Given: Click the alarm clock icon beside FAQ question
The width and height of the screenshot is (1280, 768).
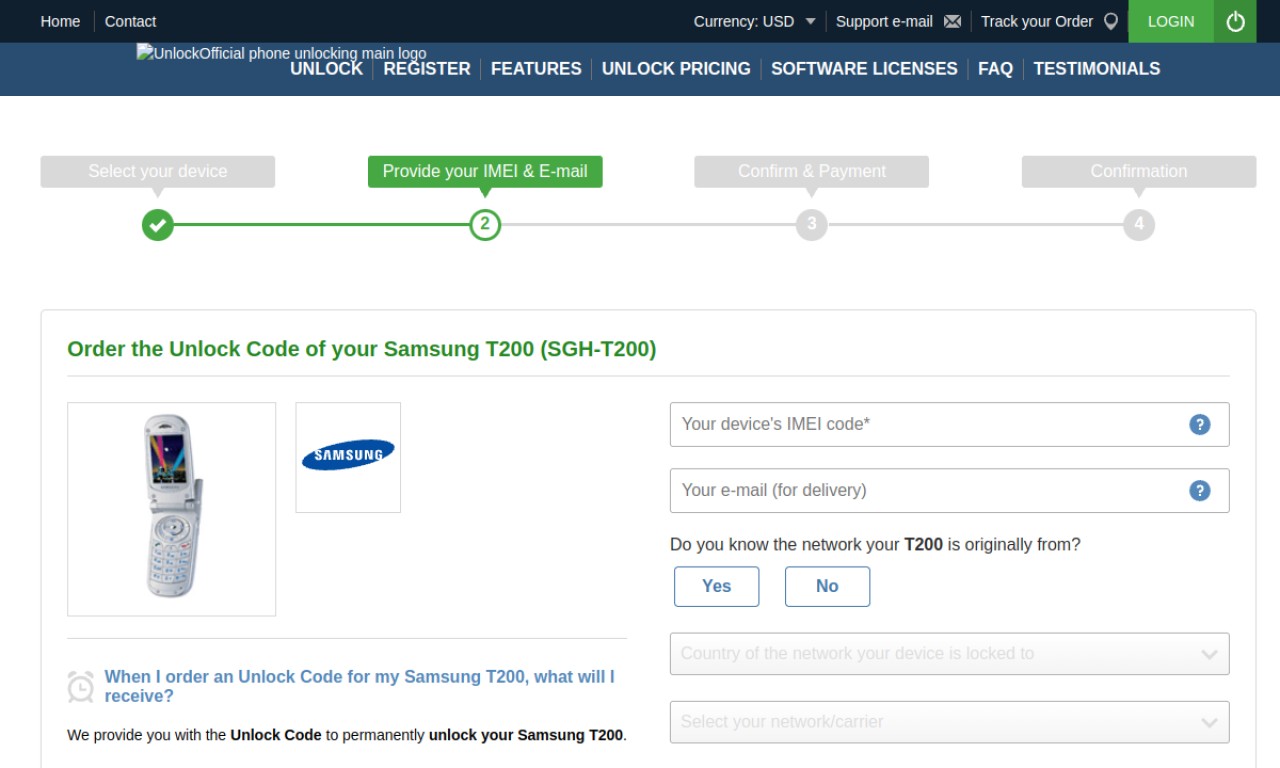Looking at the screenshot, I should 81,687.
